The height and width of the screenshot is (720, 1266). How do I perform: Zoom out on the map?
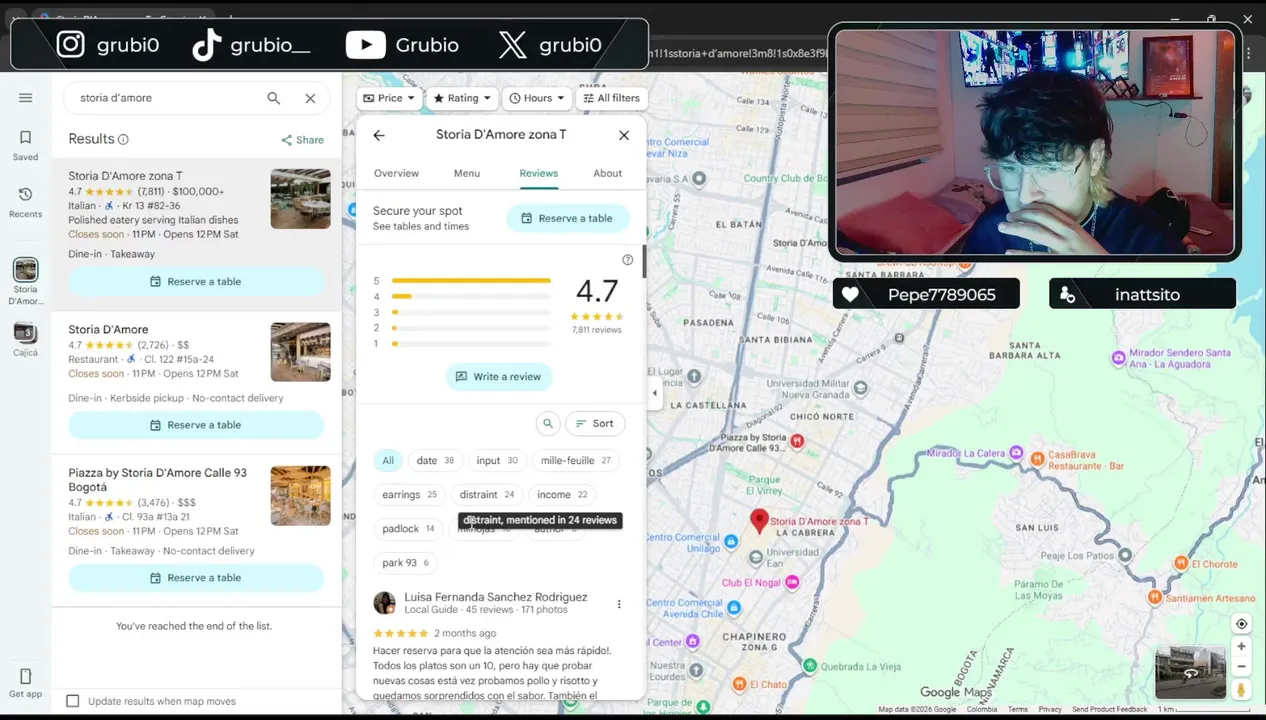tap(1241, 667)
